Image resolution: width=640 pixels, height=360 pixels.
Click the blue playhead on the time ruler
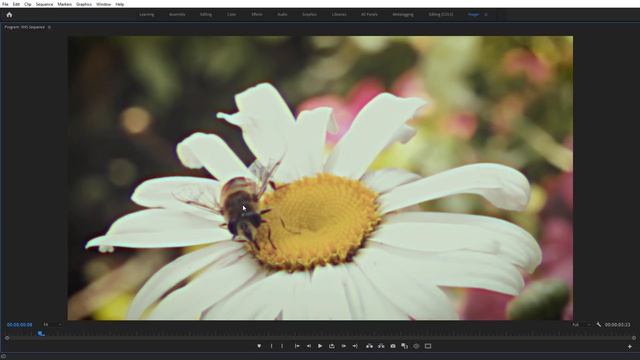click(41, 333)
